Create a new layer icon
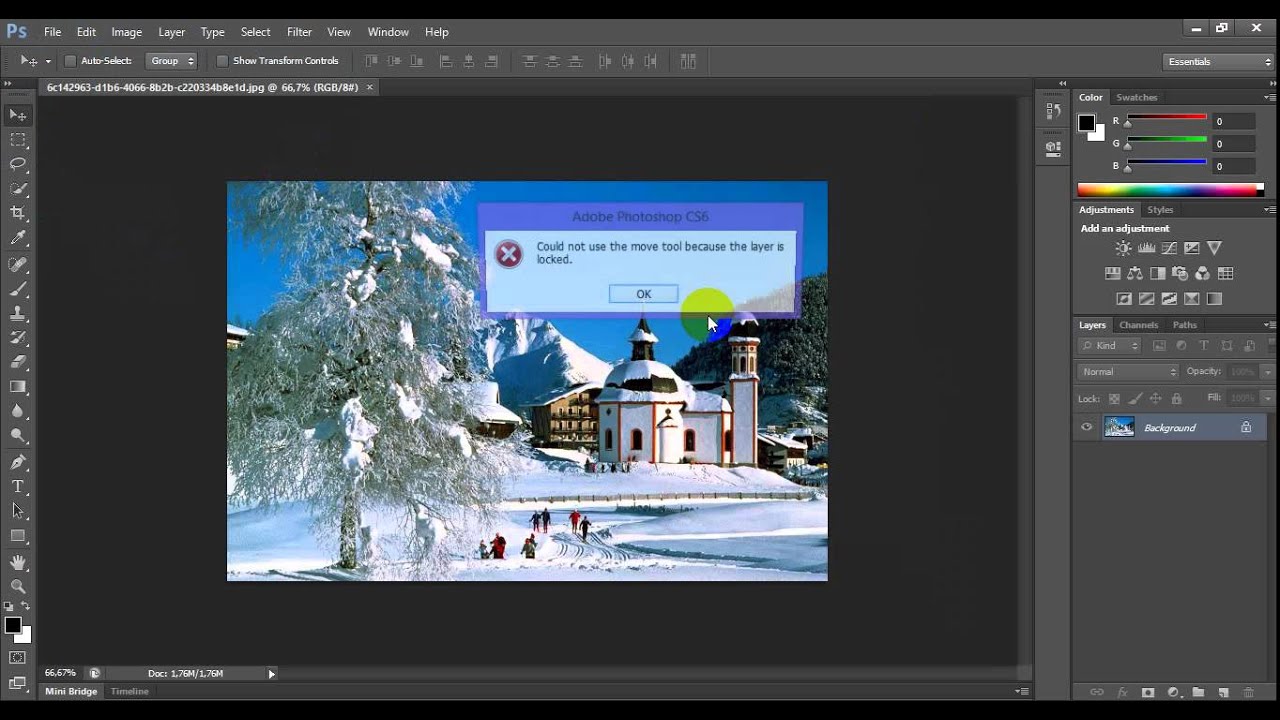The height and width of the screenshot is (720, 1280). (x=1223, y=692)
